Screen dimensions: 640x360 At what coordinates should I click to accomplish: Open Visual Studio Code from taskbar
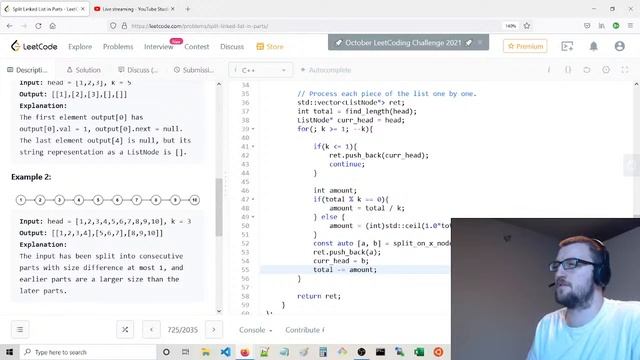click(225, 352)
